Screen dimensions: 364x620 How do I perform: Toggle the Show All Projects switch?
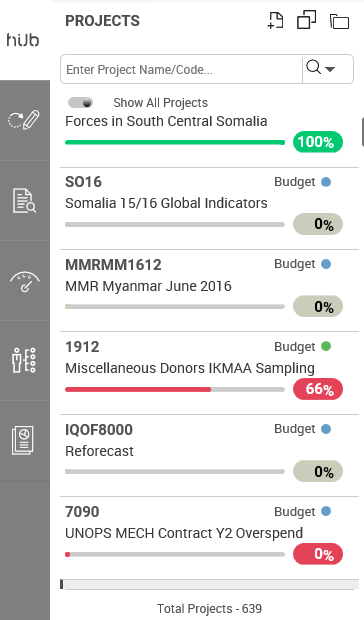tap(81, 103)
